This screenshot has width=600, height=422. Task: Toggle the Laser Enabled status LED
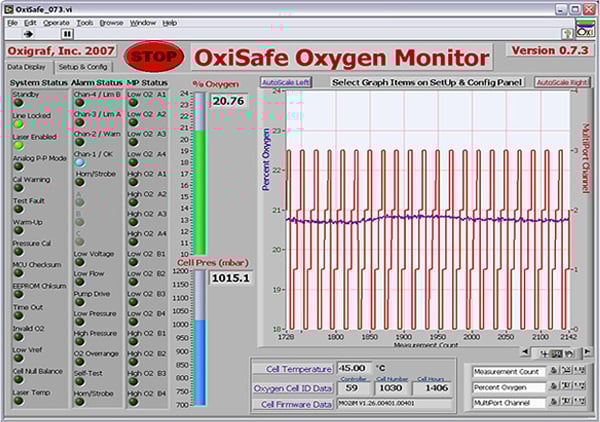coord(17,138)
